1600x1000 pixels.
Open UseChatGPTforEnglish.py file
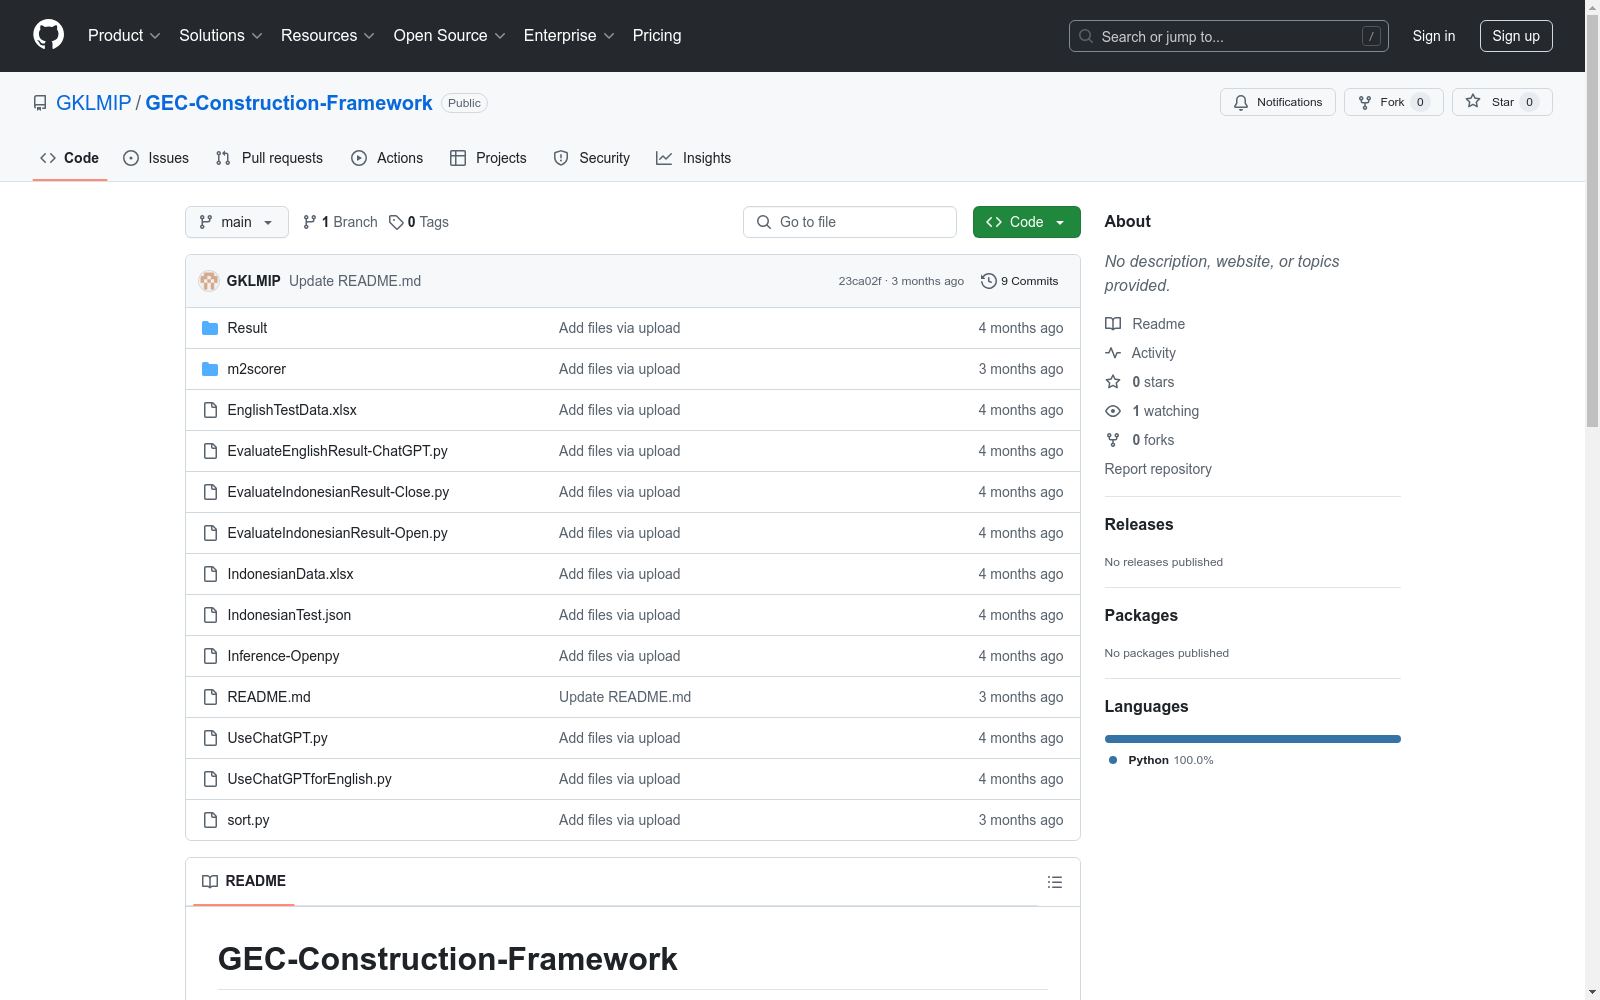click(309, 779)
